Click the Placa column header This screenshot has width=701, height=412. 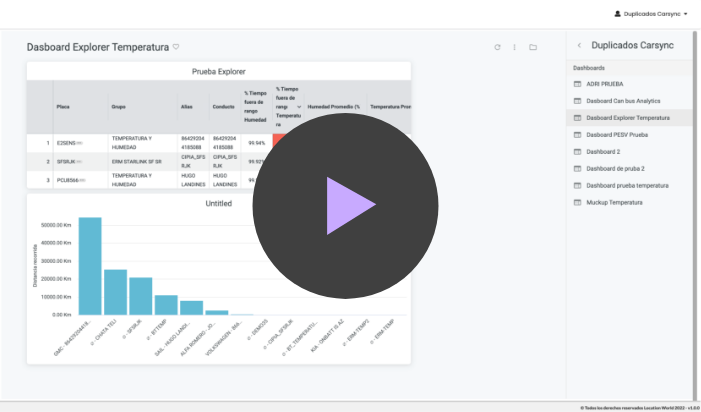[x=63, y=106]
